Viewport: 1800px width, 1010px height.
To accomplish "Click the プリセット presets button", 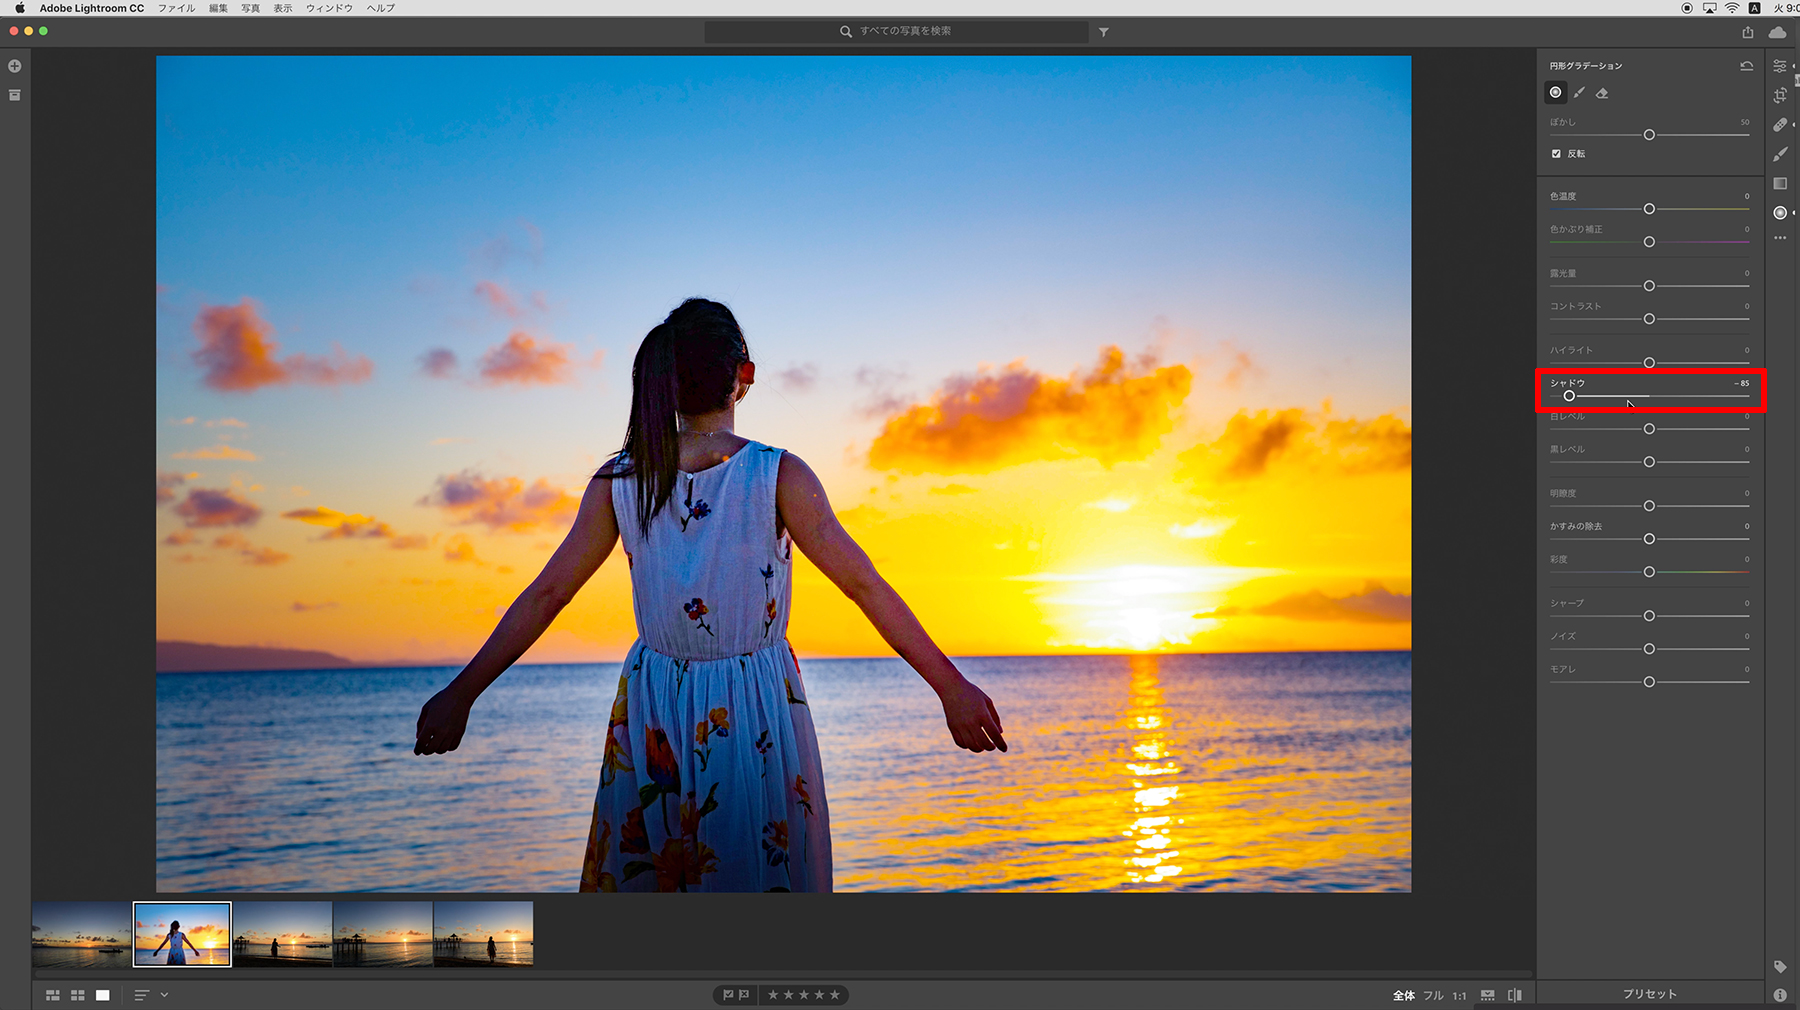I will click(1650, 994).
